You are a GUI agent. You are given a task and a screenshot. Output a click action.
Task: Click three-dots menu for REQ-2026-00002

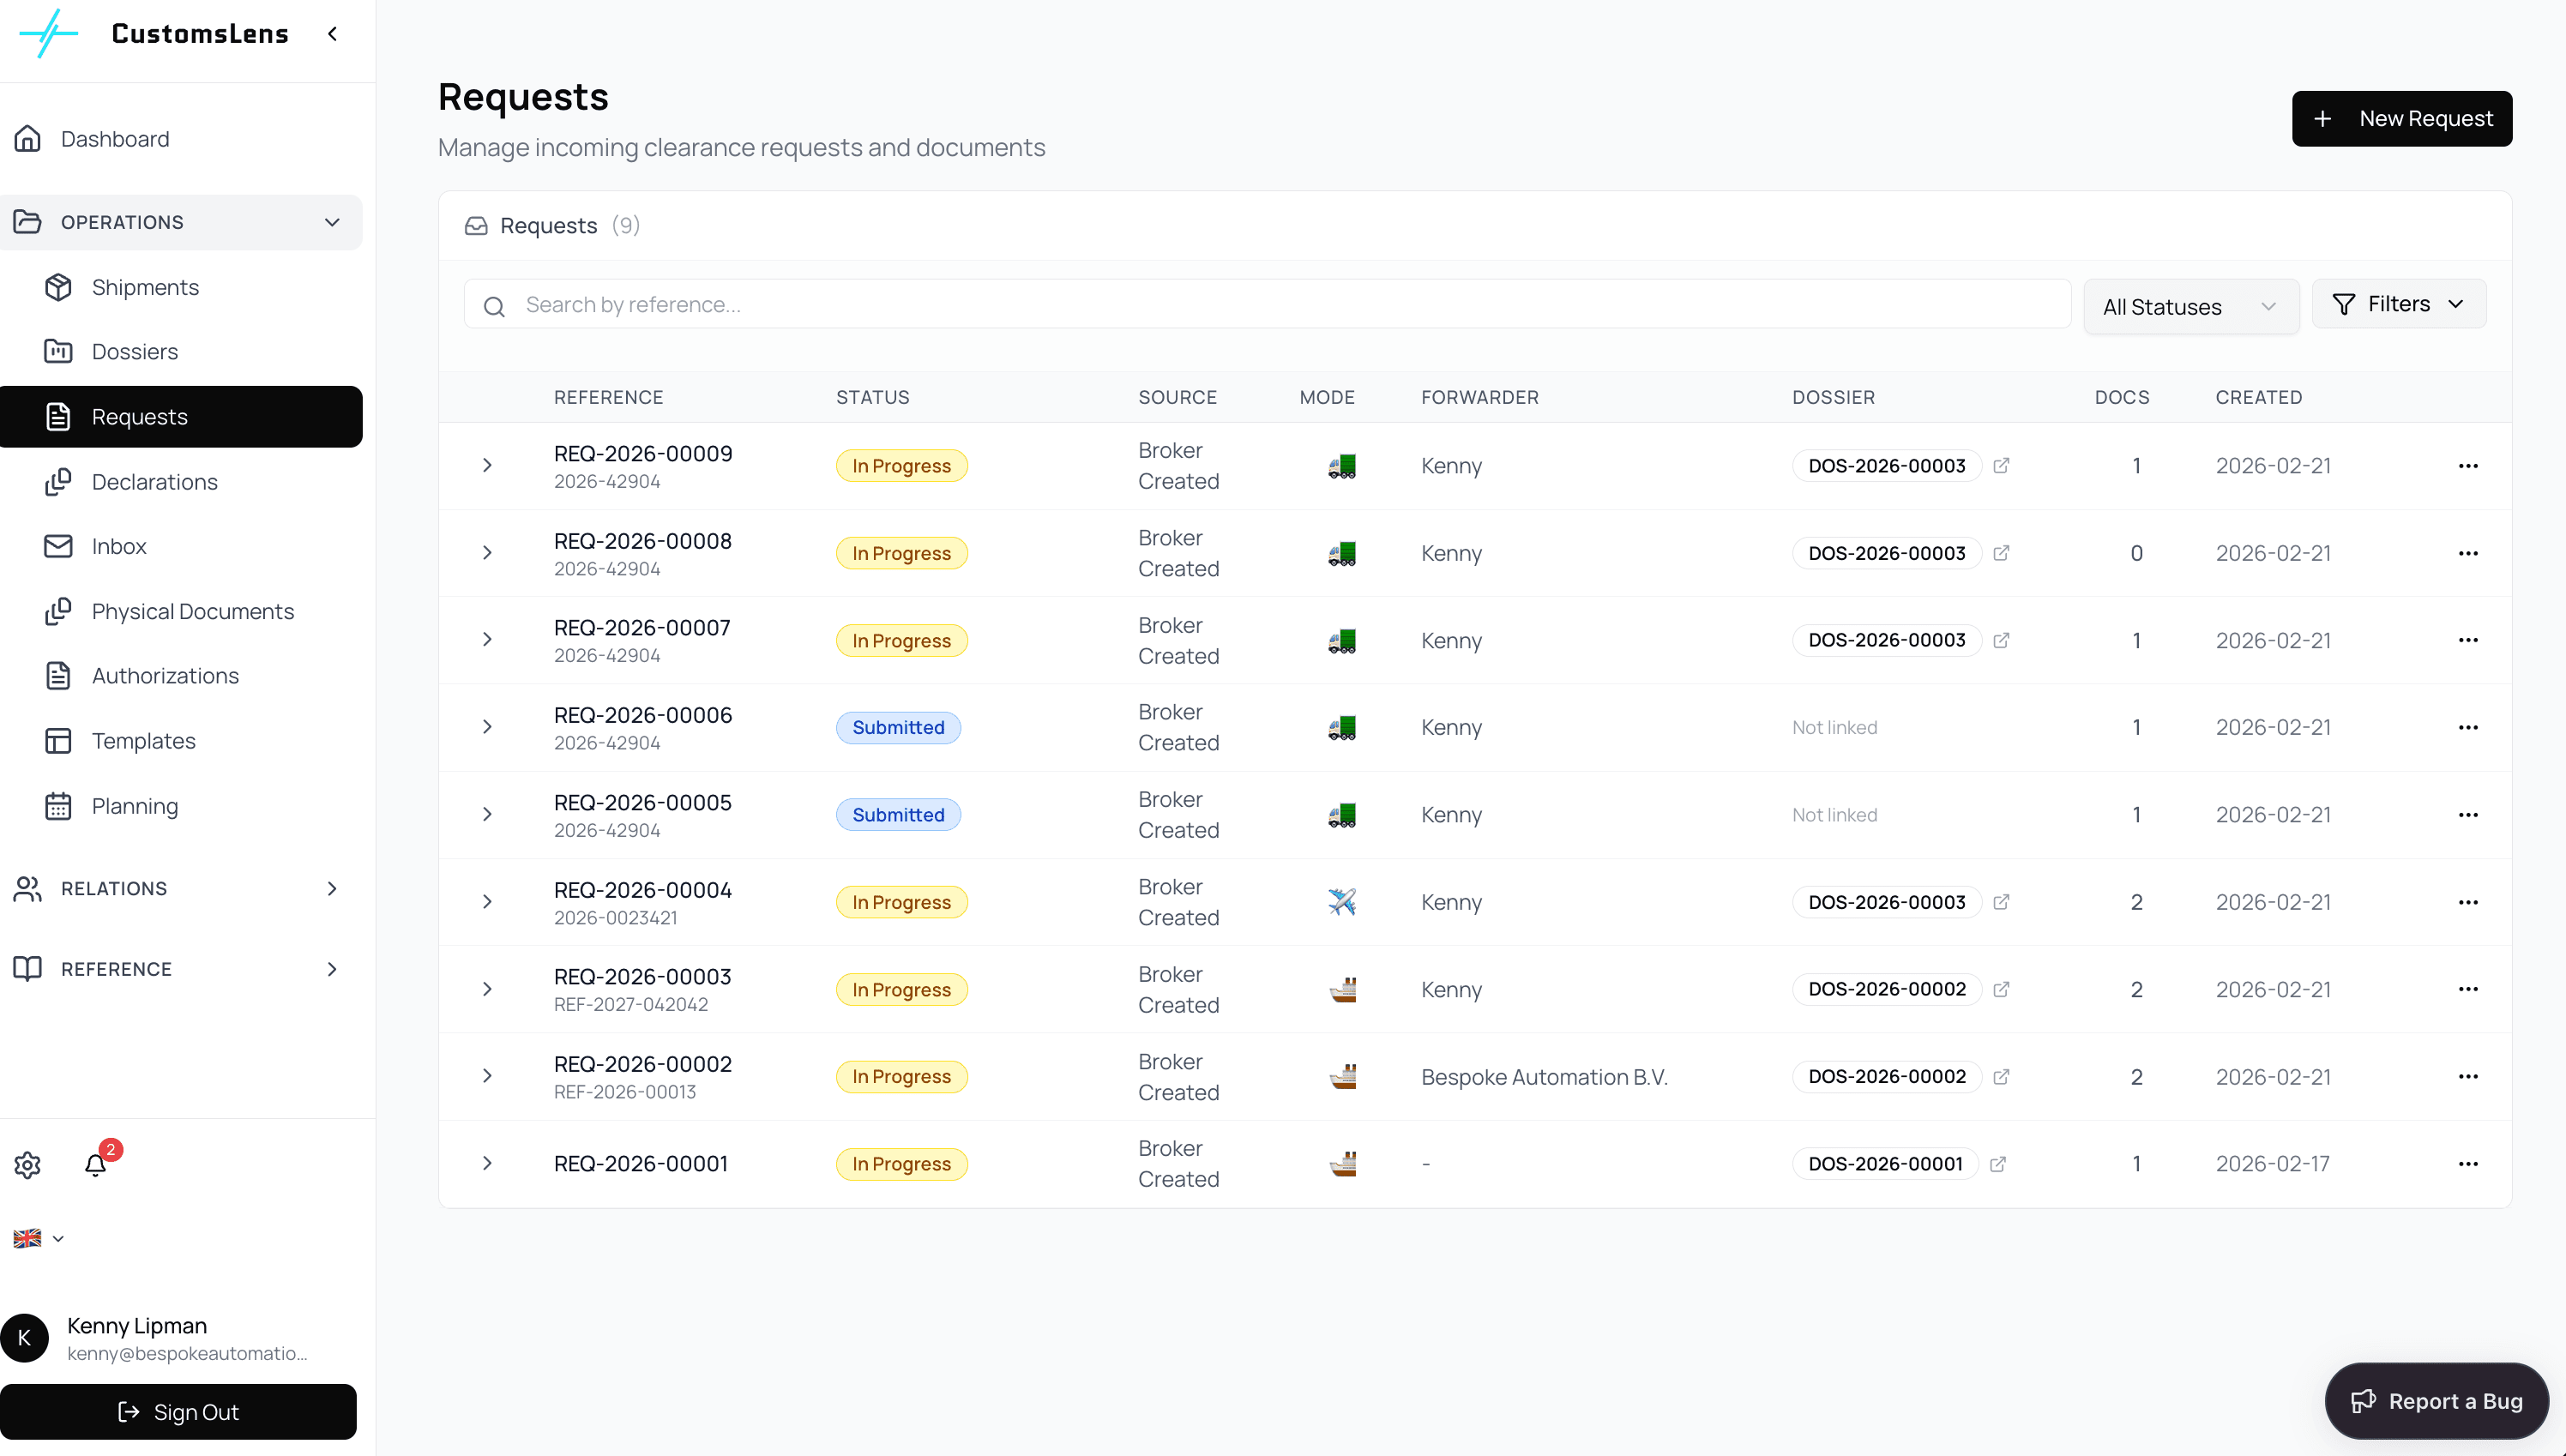pos(2468,1077)
